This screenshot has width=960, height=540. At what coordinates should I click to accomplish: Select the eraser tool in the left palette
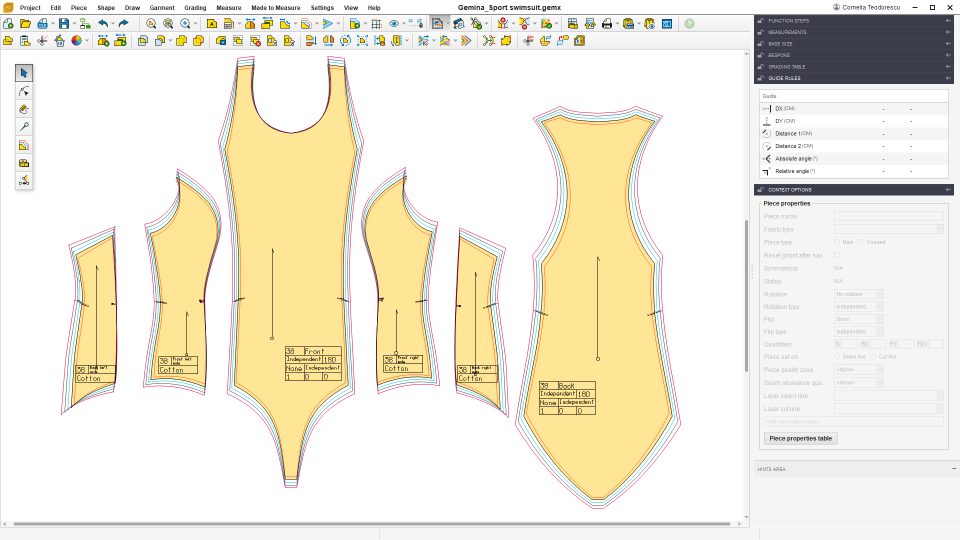[x=24, y=109]
